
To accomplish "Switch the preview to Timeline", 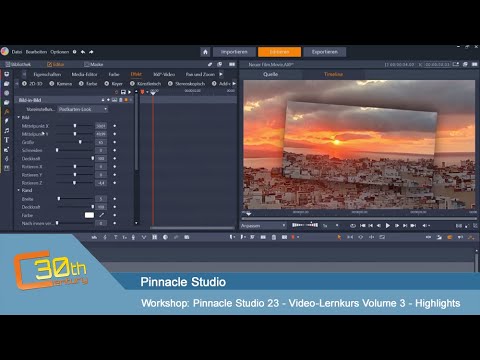I will (333, 74).
